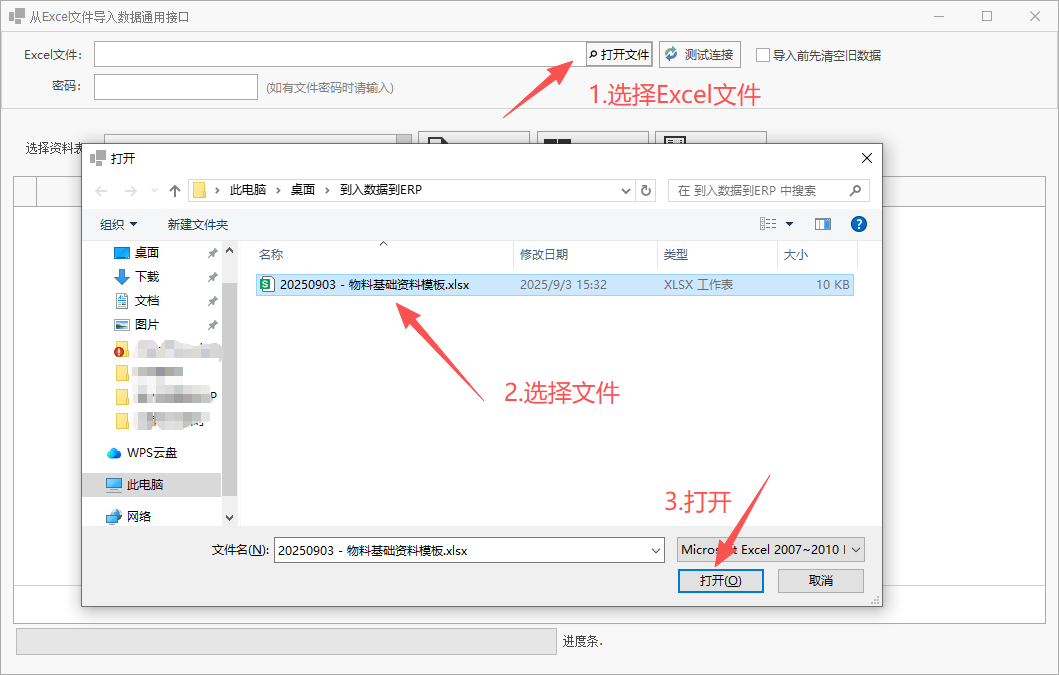Open recent locations dropdown arrow

155,191
